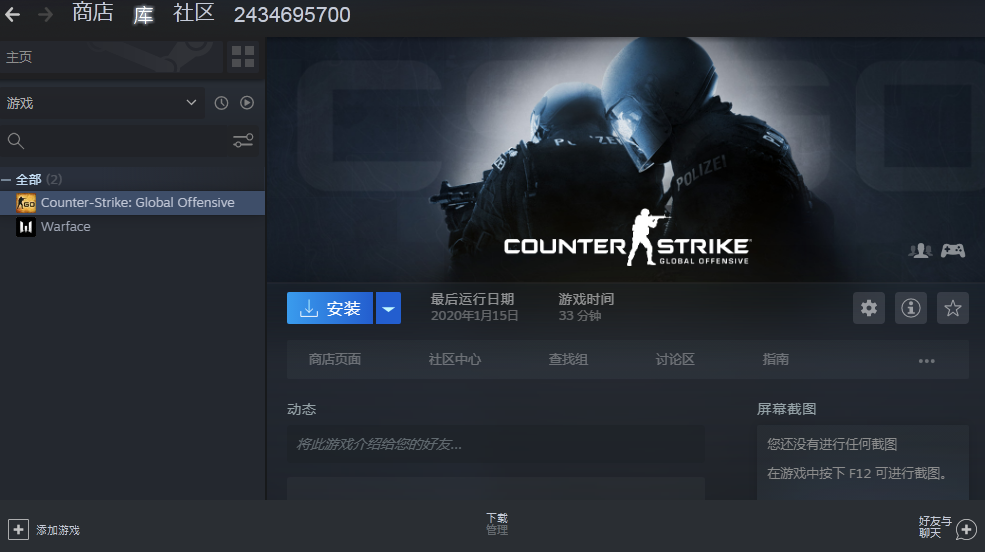This screenshot has height=552, width=985.
Task: Collapse the 全部 category
Action: pyautogui.click(x=6, y=180)
